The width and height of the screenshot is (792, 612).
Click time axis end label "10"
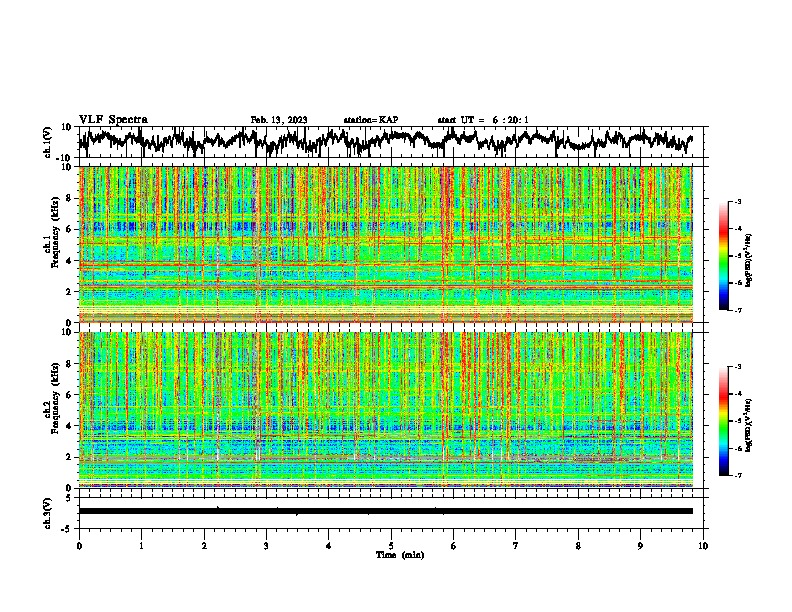703,546
